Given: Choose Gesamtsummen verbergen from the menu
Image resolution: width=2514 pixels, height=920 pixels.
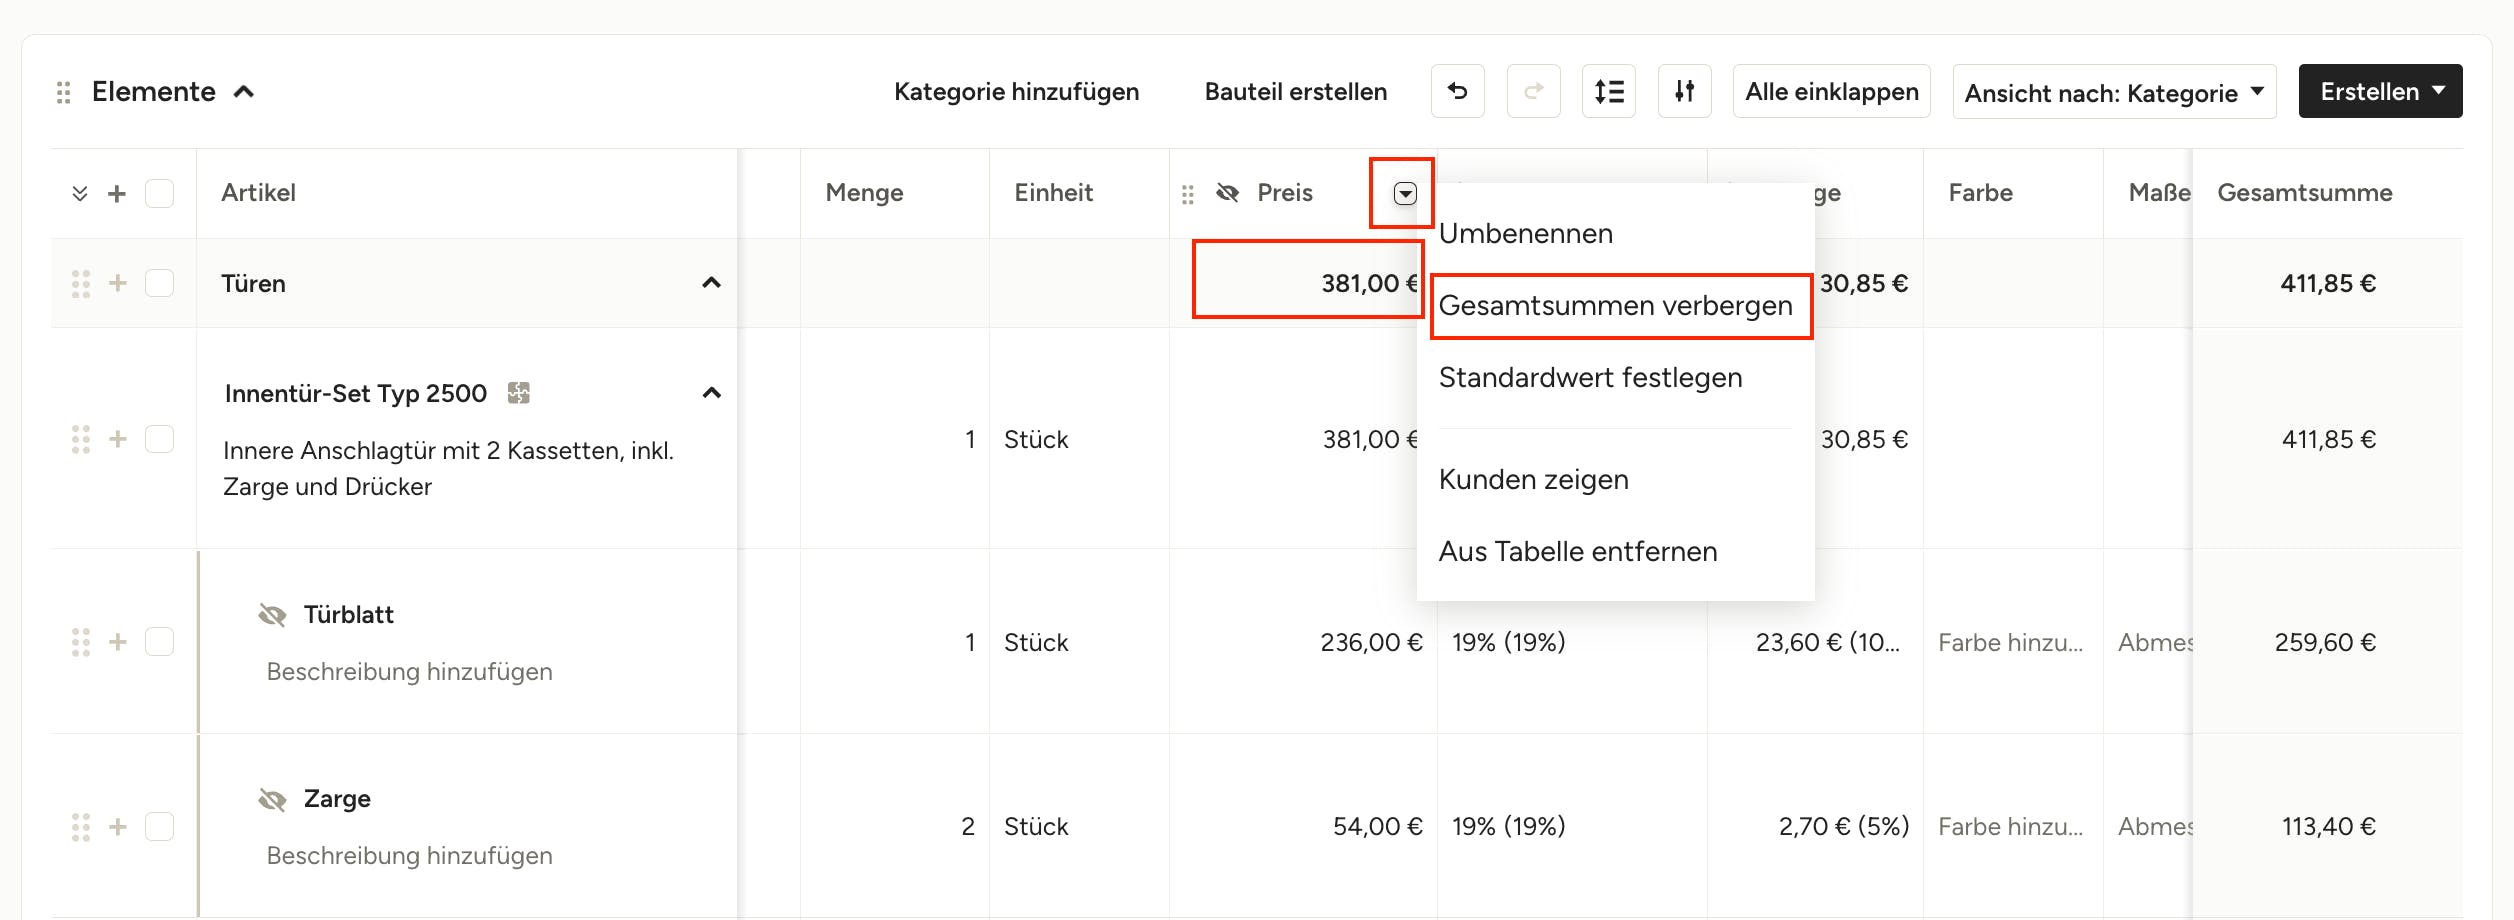Looking at the screenshot, I should coord(1615,306).
